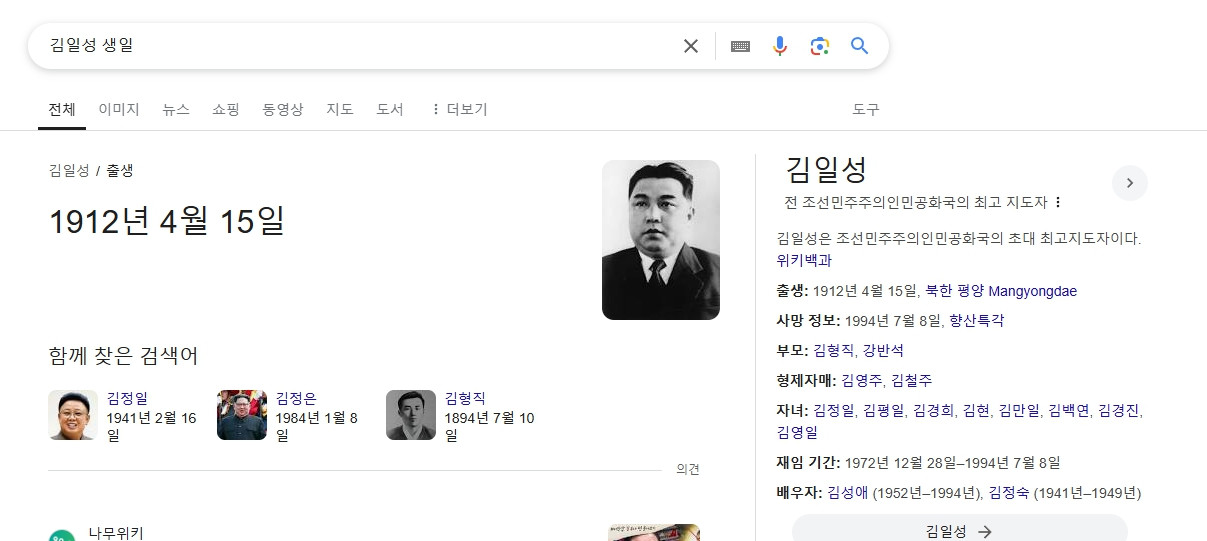Open the on-screen keyboard input tool
The height and width of the screenshot is (541, 1207).
point(740,46)
